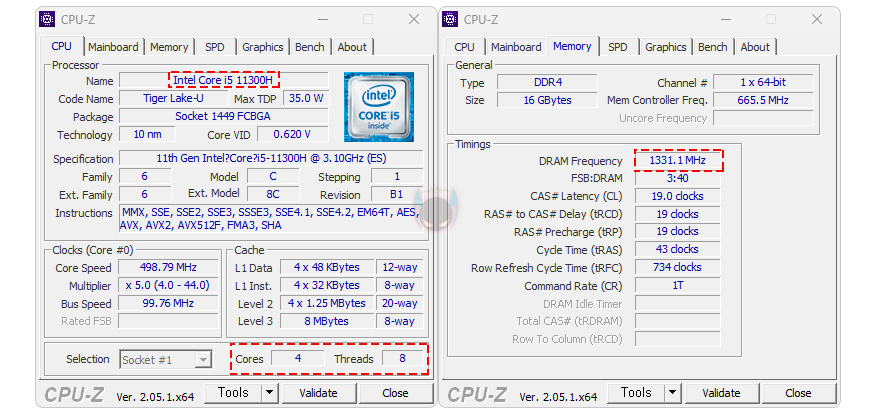This screenshot has width=880, height=413.
Task: Click memory Type value DDR4
Action: (x=548, y=82)
